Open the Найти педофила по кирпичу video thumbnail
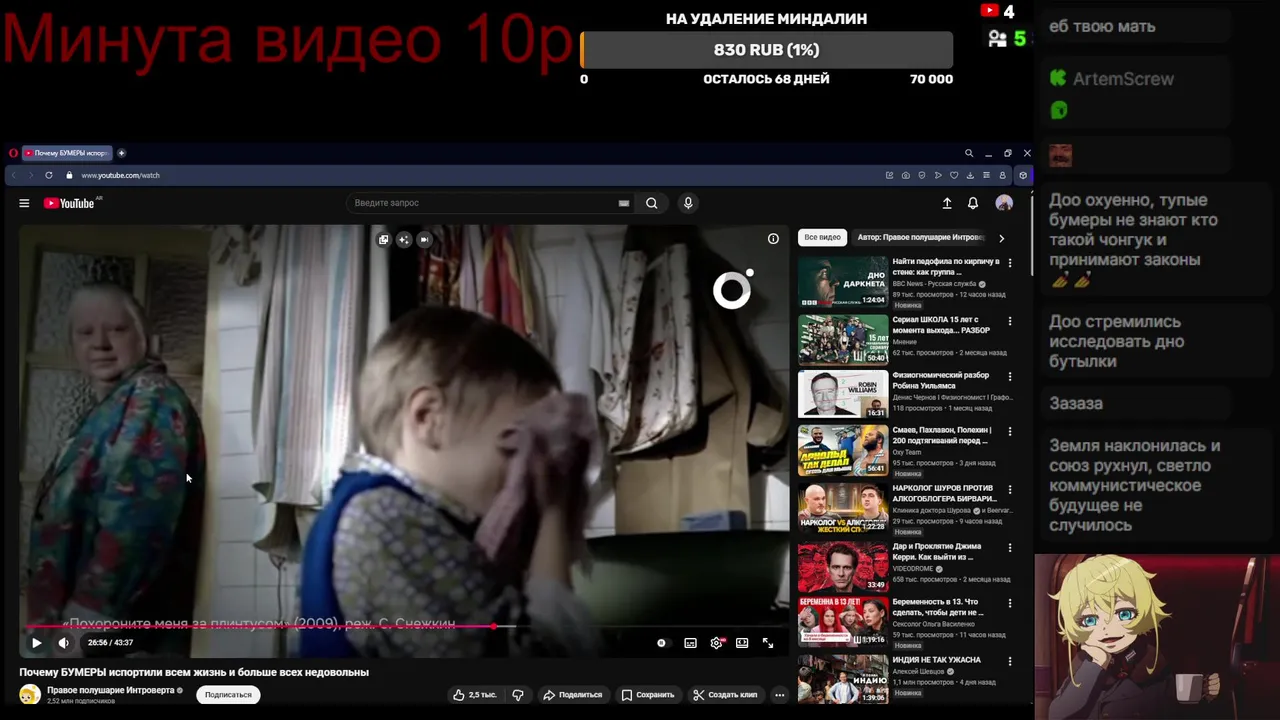Image resolution: width=1280 pixels, height=720 pixels. pyautogui.click(x=843, y=282)
